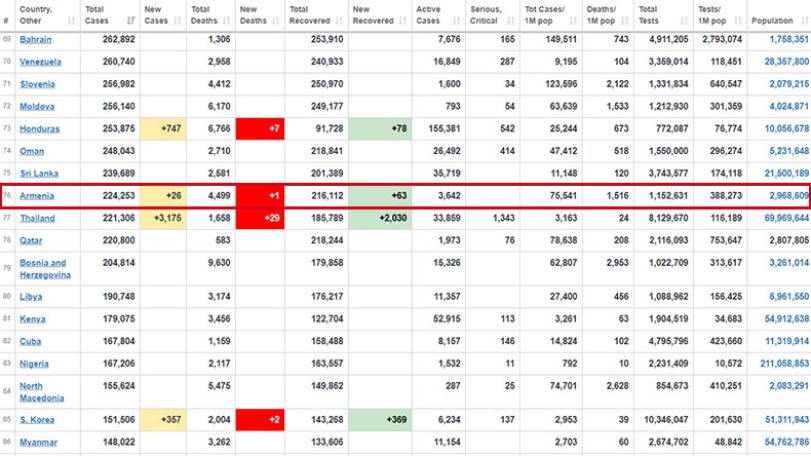This screenshot has width=811, height=456.
Task: Open the Honduras country link
Action: click(39, 129)
